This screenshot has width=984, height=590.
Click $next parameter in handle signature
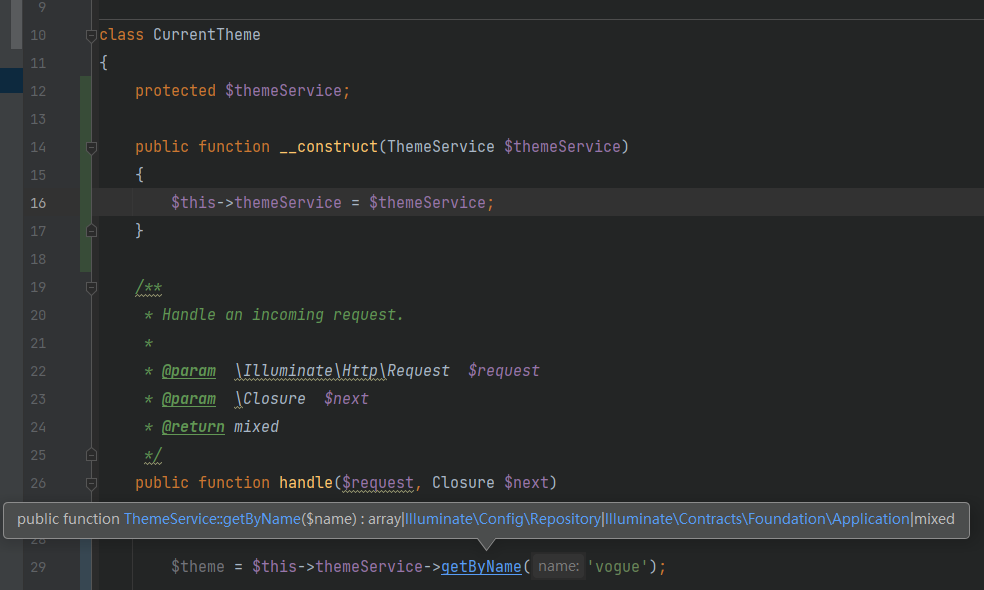pyautogui.click(x=526, y=483)
